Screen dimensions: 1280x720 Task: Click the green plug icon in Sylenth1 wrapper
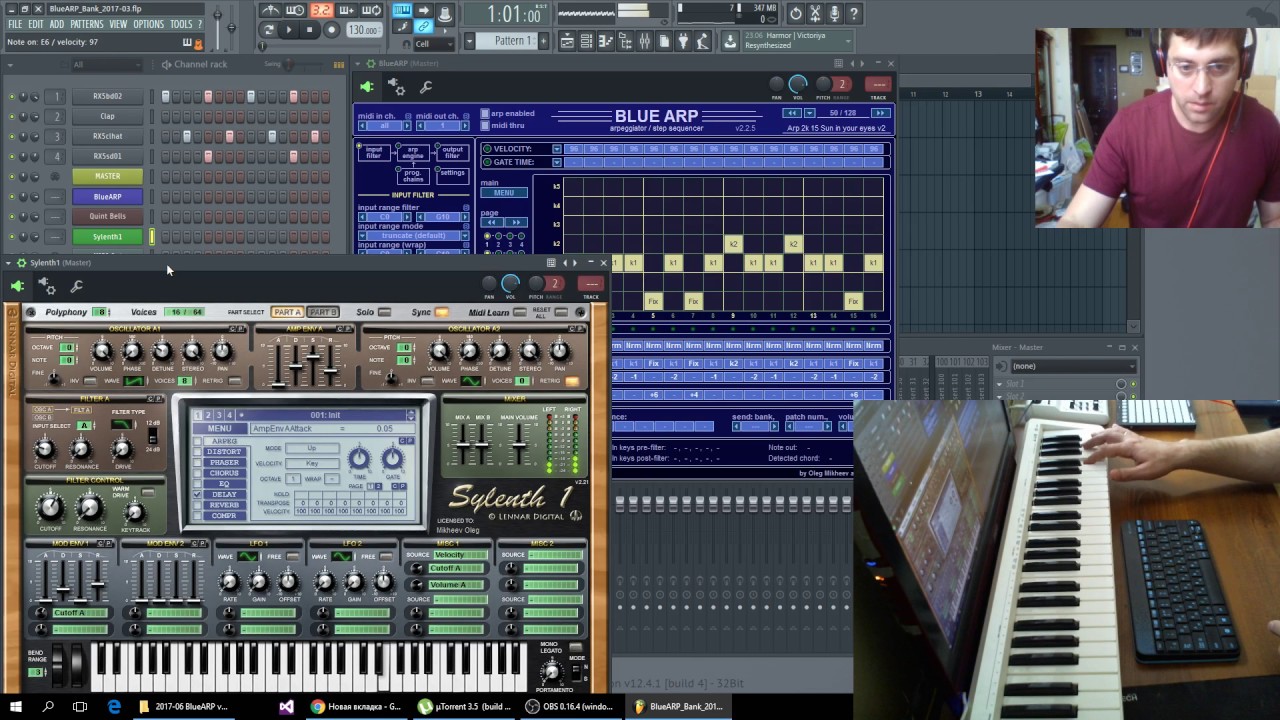click(17, 287)
